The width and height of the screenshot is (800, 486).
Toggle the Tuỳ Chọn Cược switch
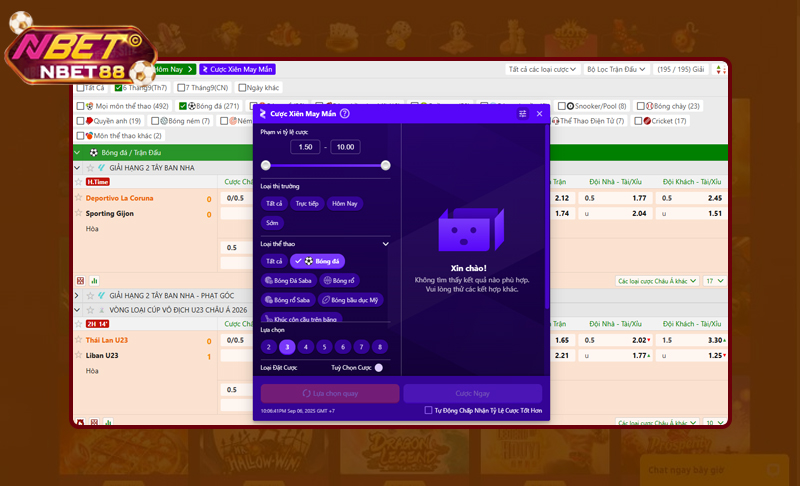(378, 367)
